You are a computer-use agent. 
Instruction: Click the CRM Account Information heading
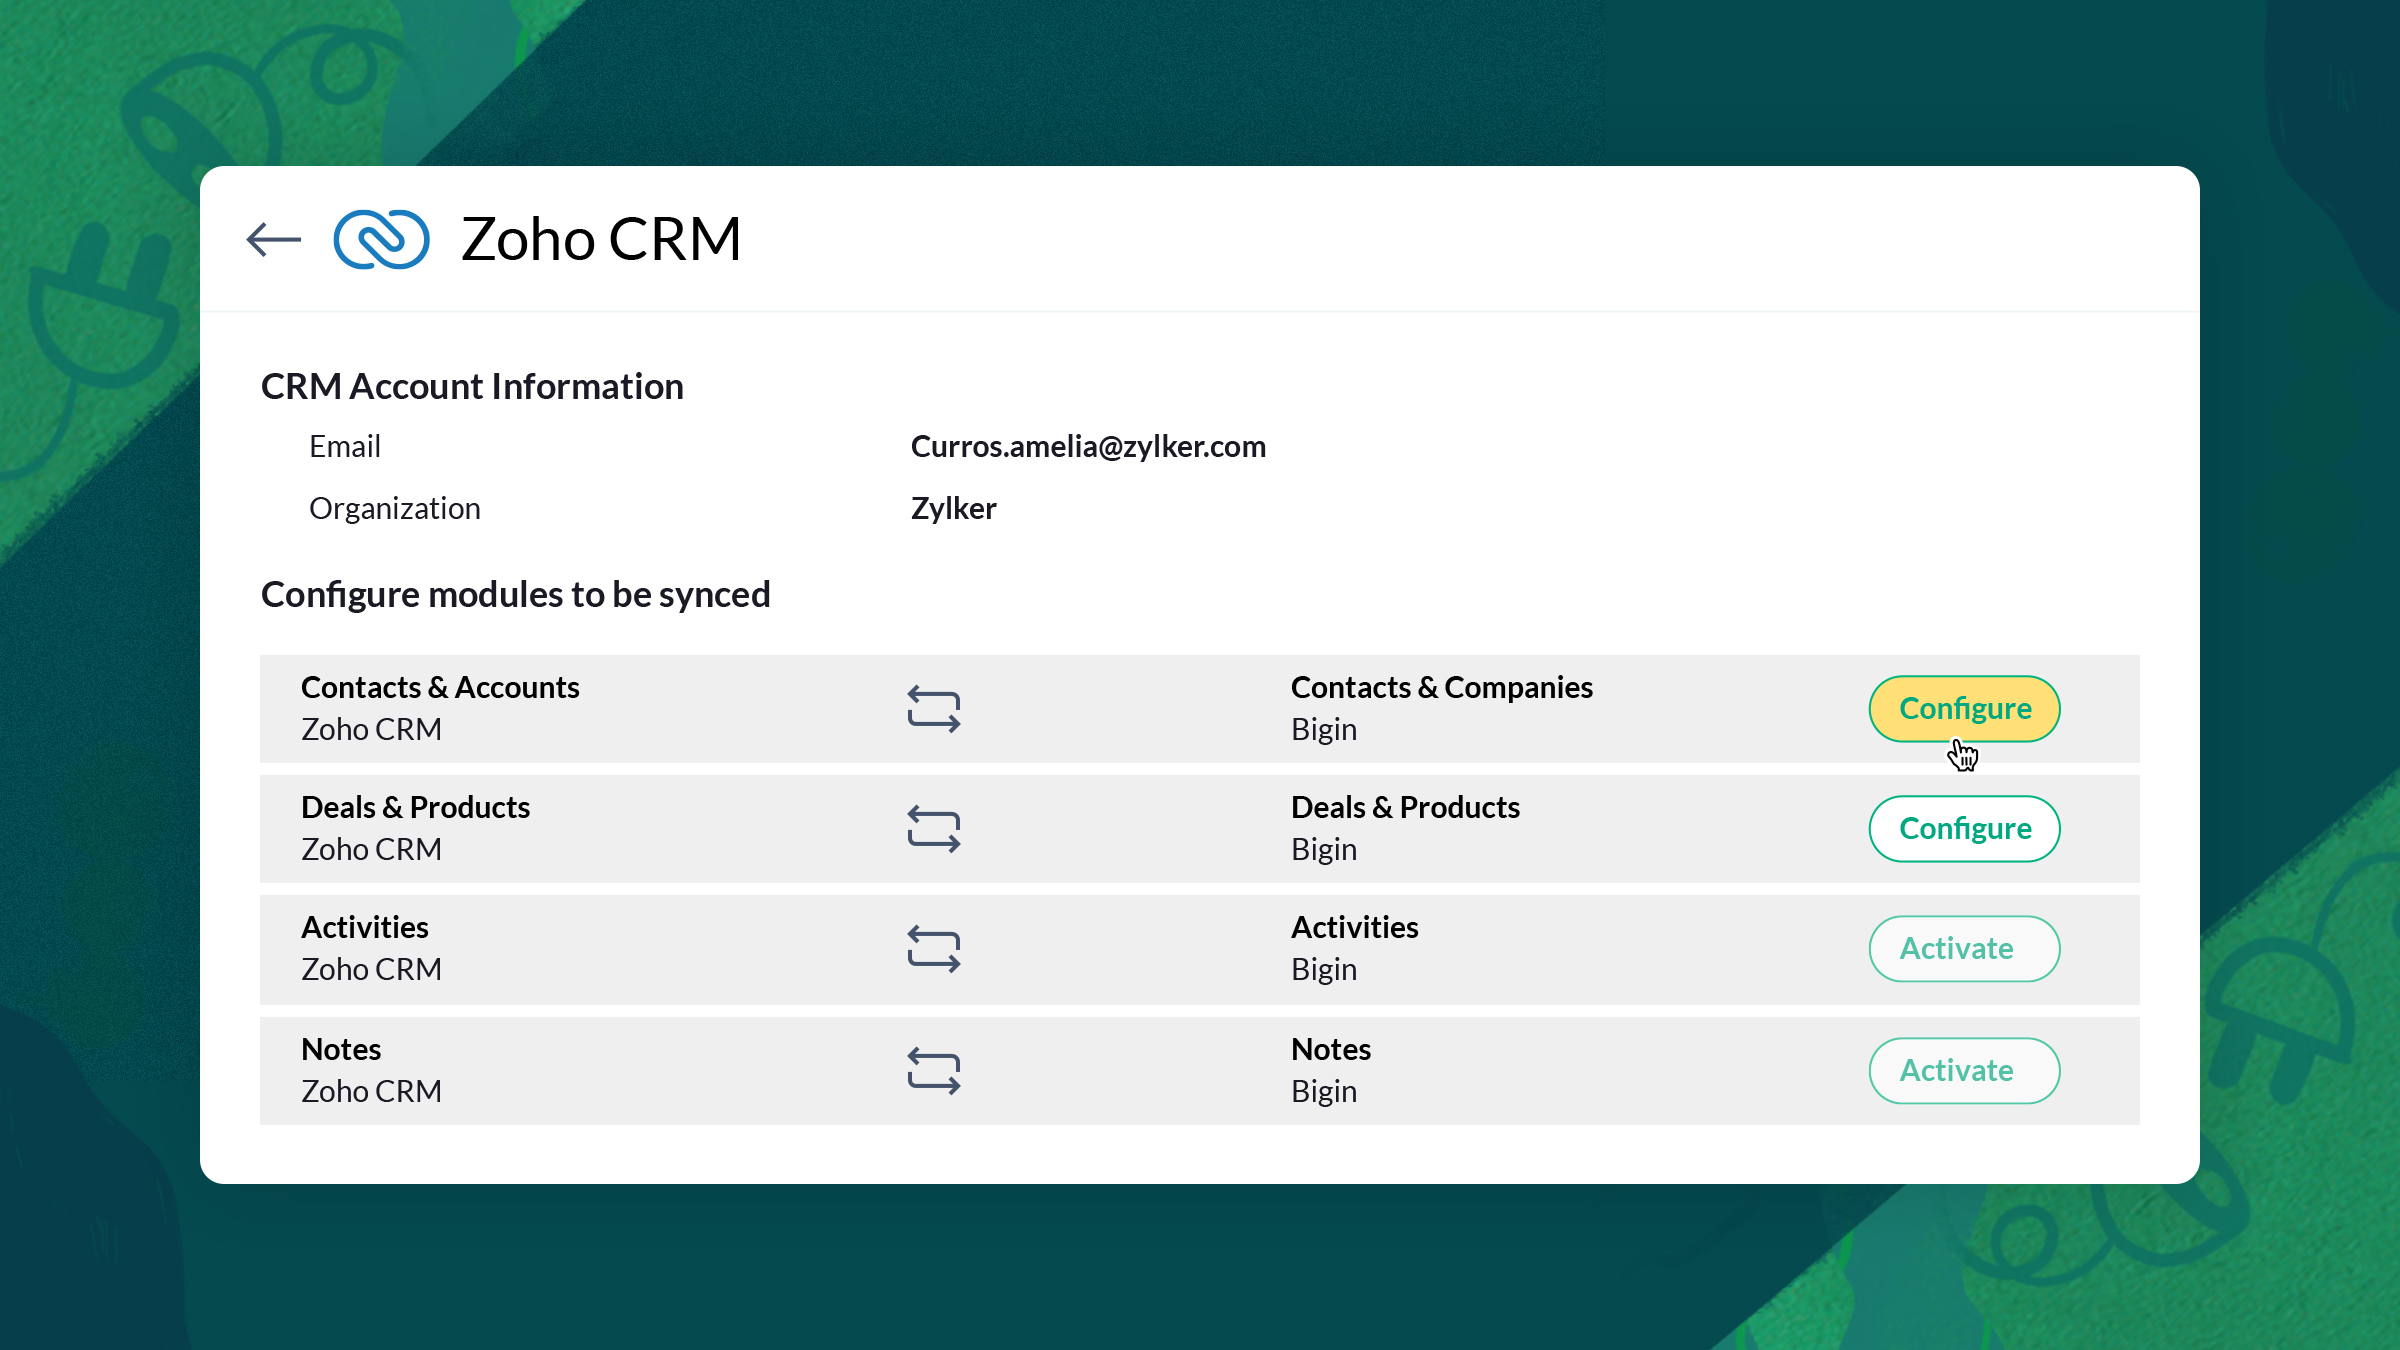(472, 387)
